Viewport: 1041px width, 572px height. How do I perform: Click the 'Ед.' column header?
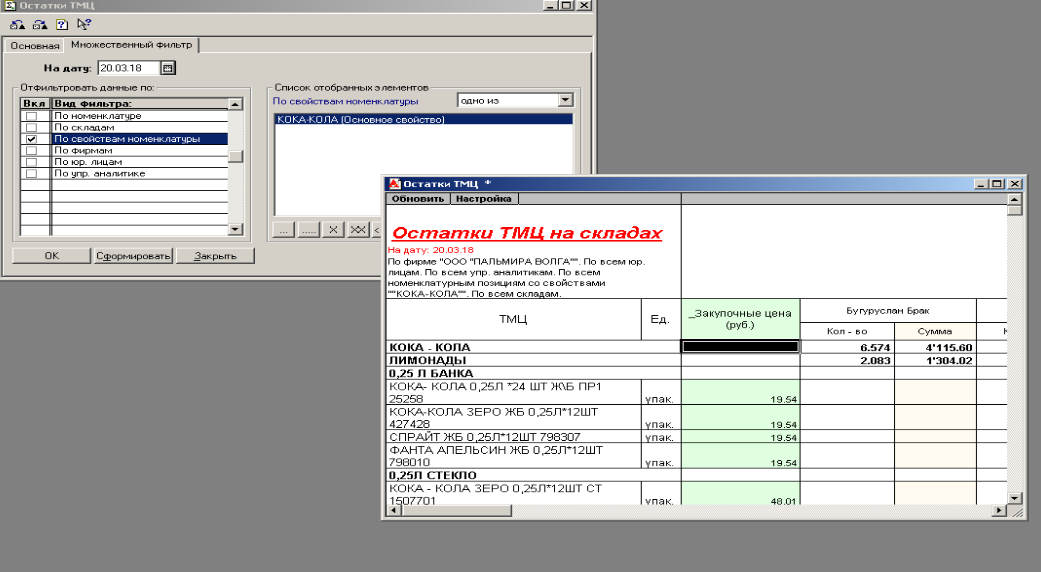[661, 319]
